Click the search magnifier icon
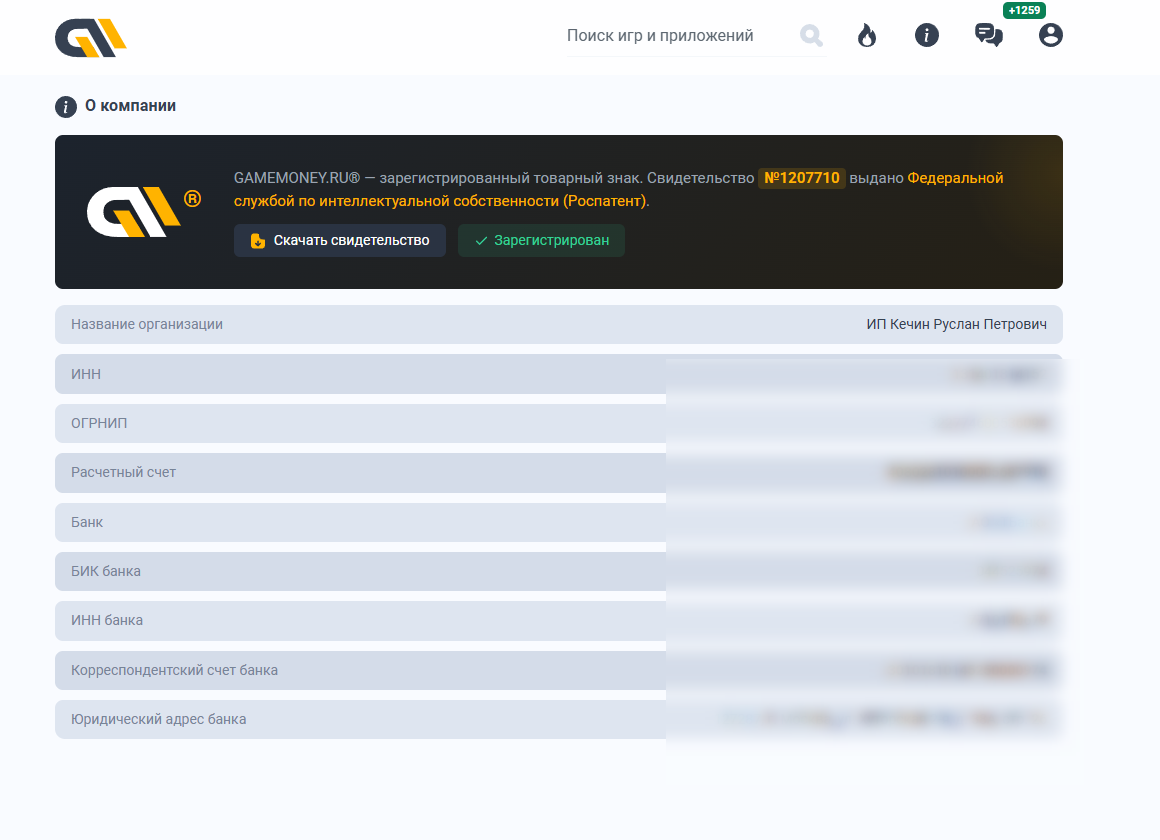The width and height of the screenshot is (1160, 840). 811,36
